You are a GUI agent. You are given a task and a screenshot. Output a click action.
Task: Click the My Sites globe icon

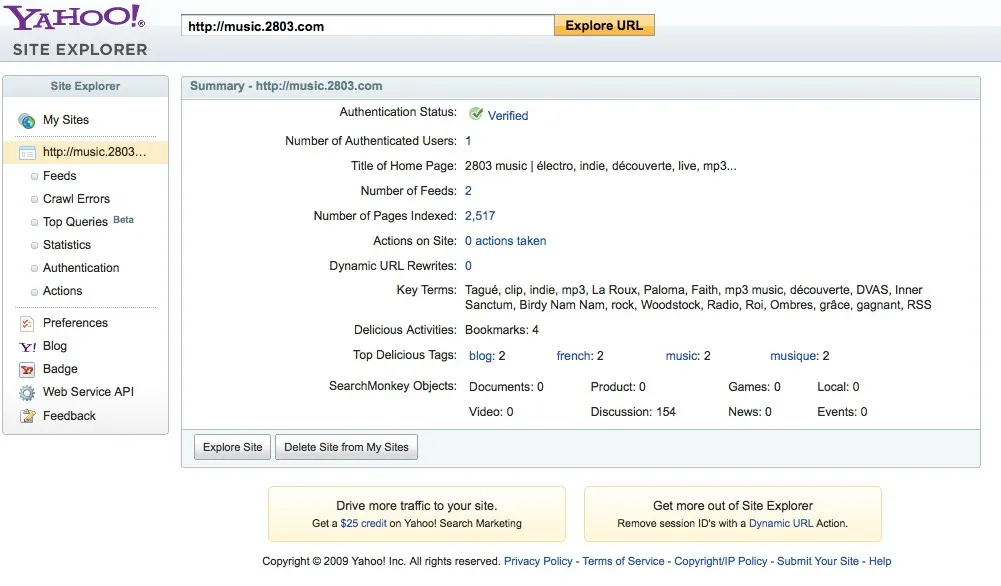click(27, 120)
